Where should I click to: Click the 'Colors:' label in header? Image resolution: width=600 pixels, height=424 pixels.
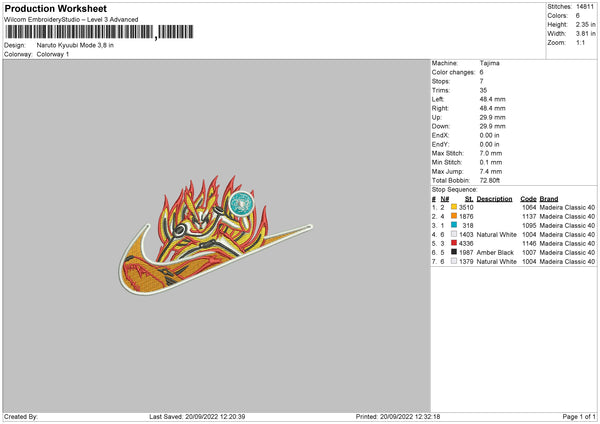point(557,16)
